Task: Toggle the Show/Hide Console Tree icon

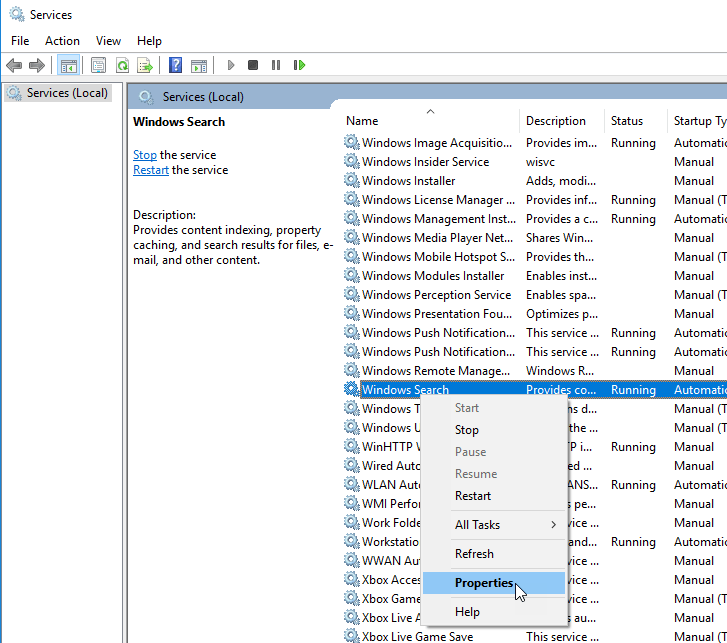Action: tap(69, 65)
